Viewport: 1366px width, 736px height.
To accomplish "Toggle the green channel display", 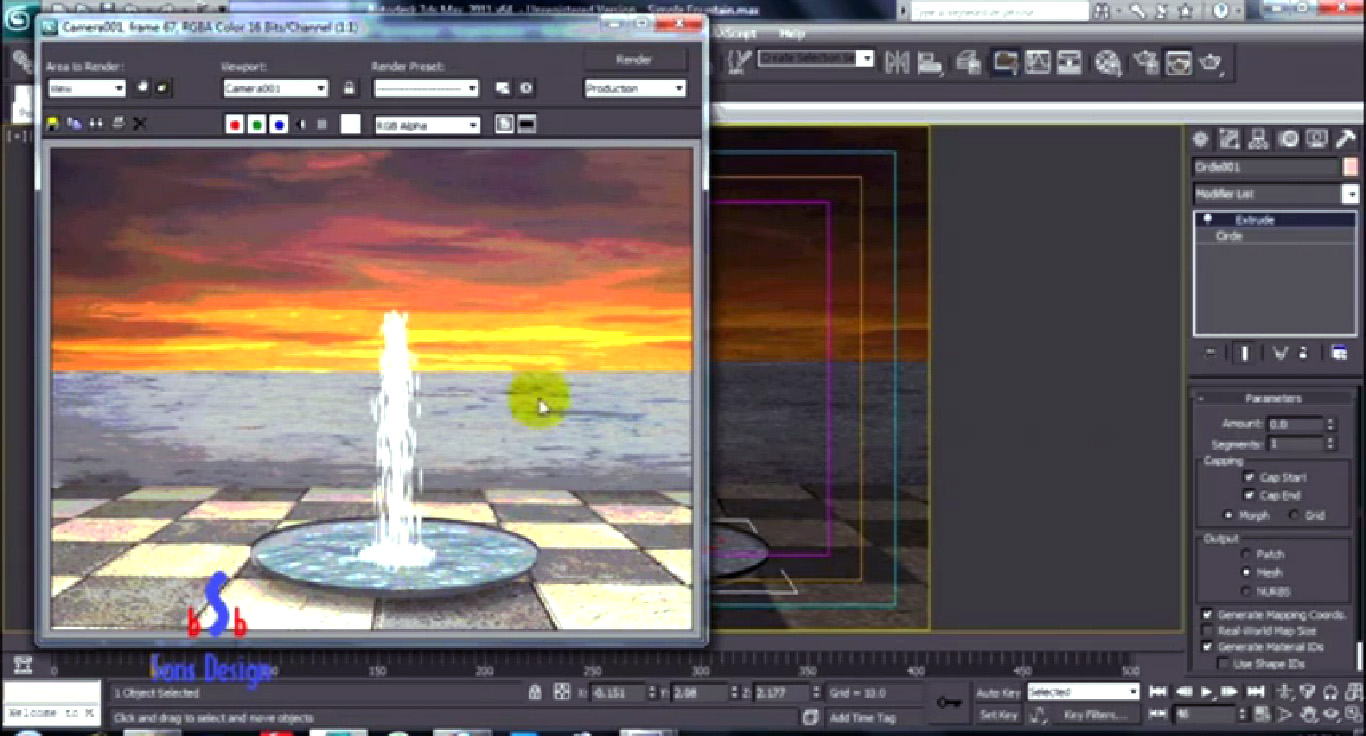I will [257, 124].
